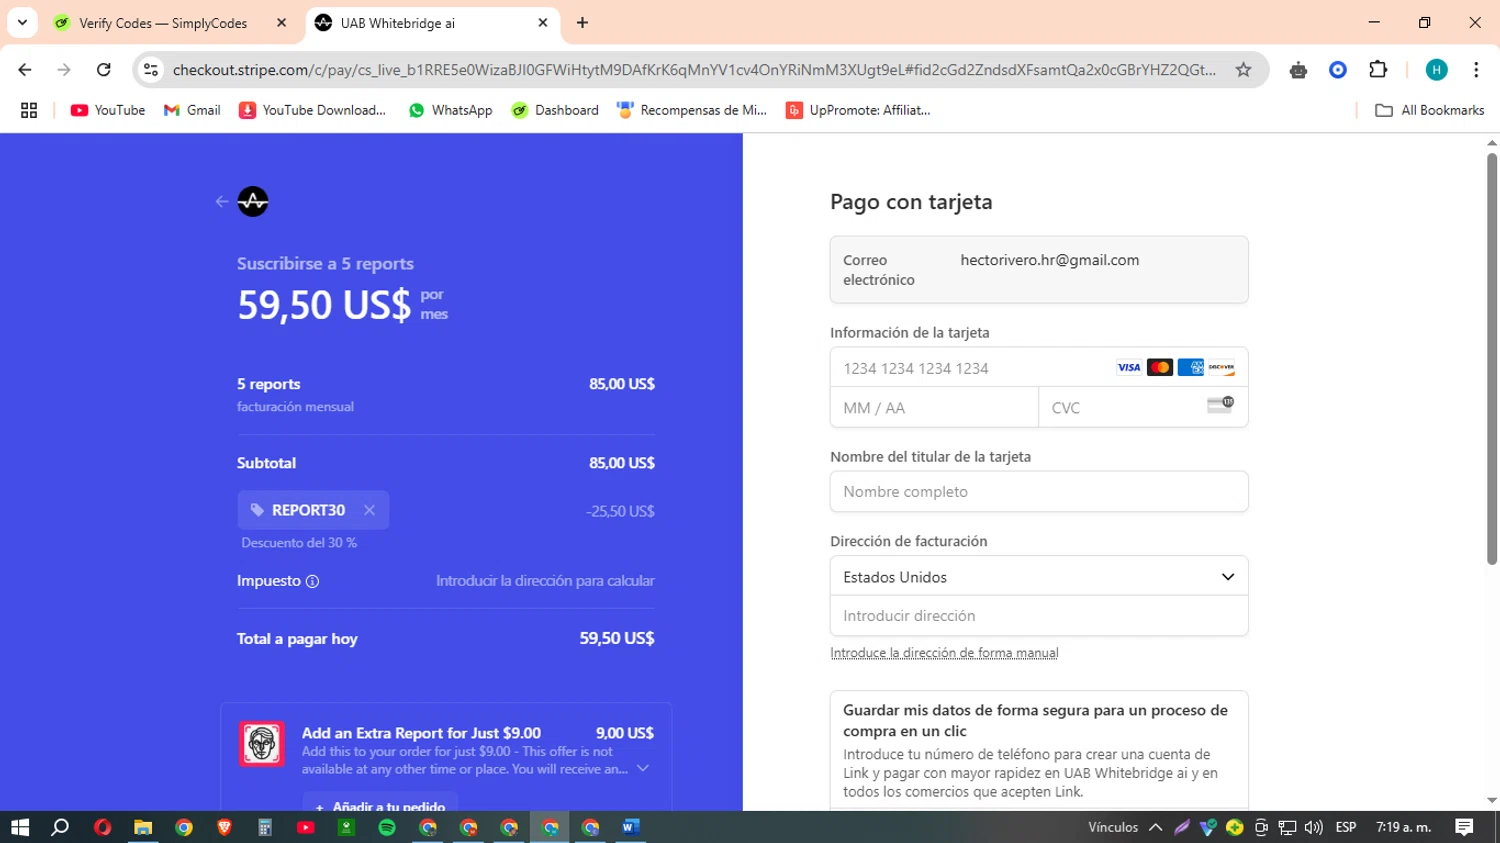This screenshot has width=1500, height=843.
Task: Open a new browser tab
Action: pyautogui.click(x=582, y=23)
